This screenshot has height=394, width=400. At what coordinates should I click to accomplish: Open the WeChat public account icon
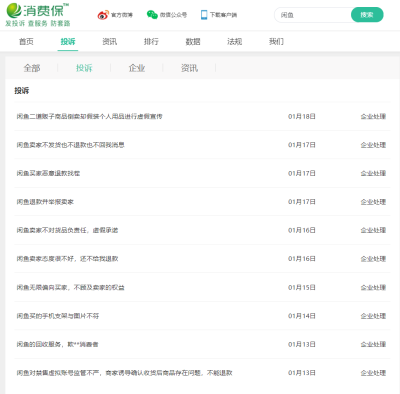[x=152, y=15]
